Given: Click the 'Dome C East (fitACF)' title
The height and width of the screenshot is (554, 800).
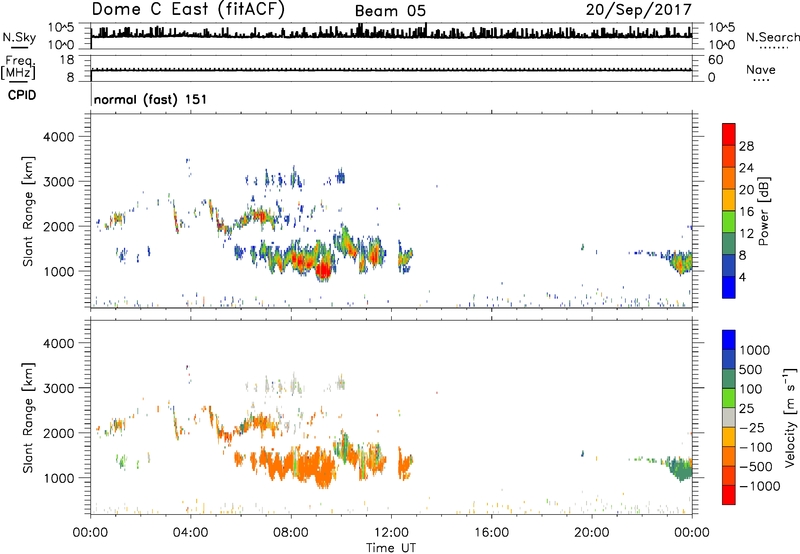Looking at the screenshot, I should [188, 10].
